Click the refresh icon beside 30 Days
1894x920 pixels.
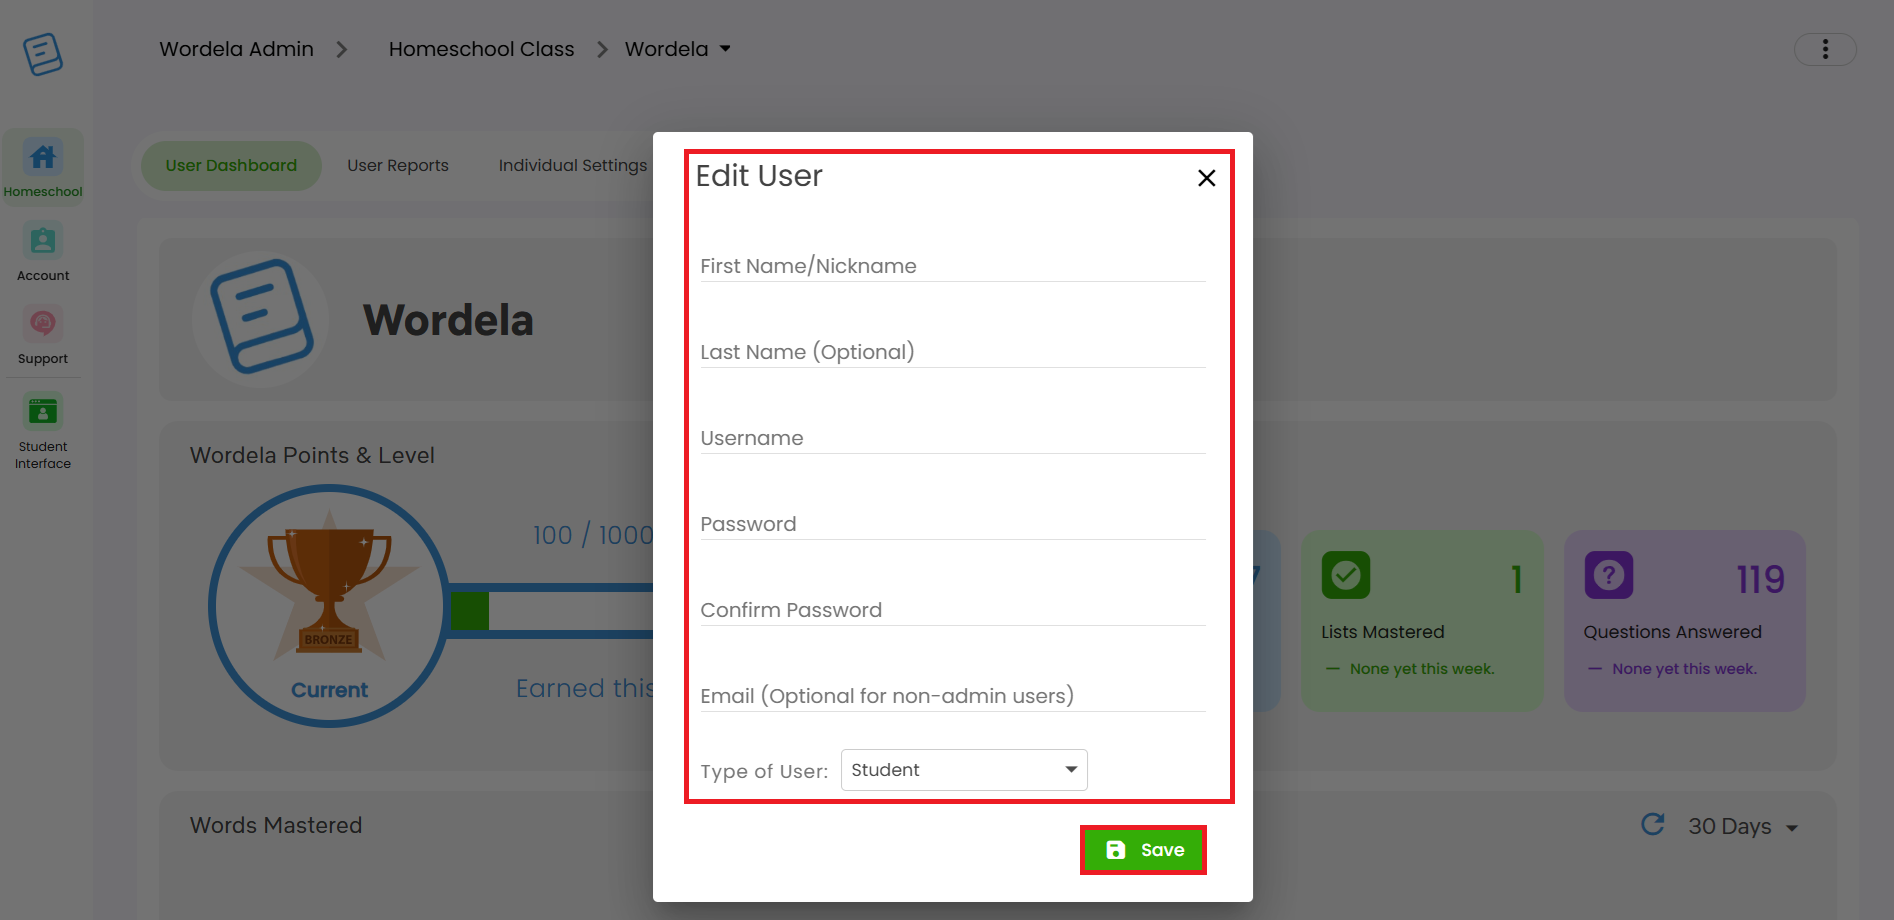[x=1653, y=824]
